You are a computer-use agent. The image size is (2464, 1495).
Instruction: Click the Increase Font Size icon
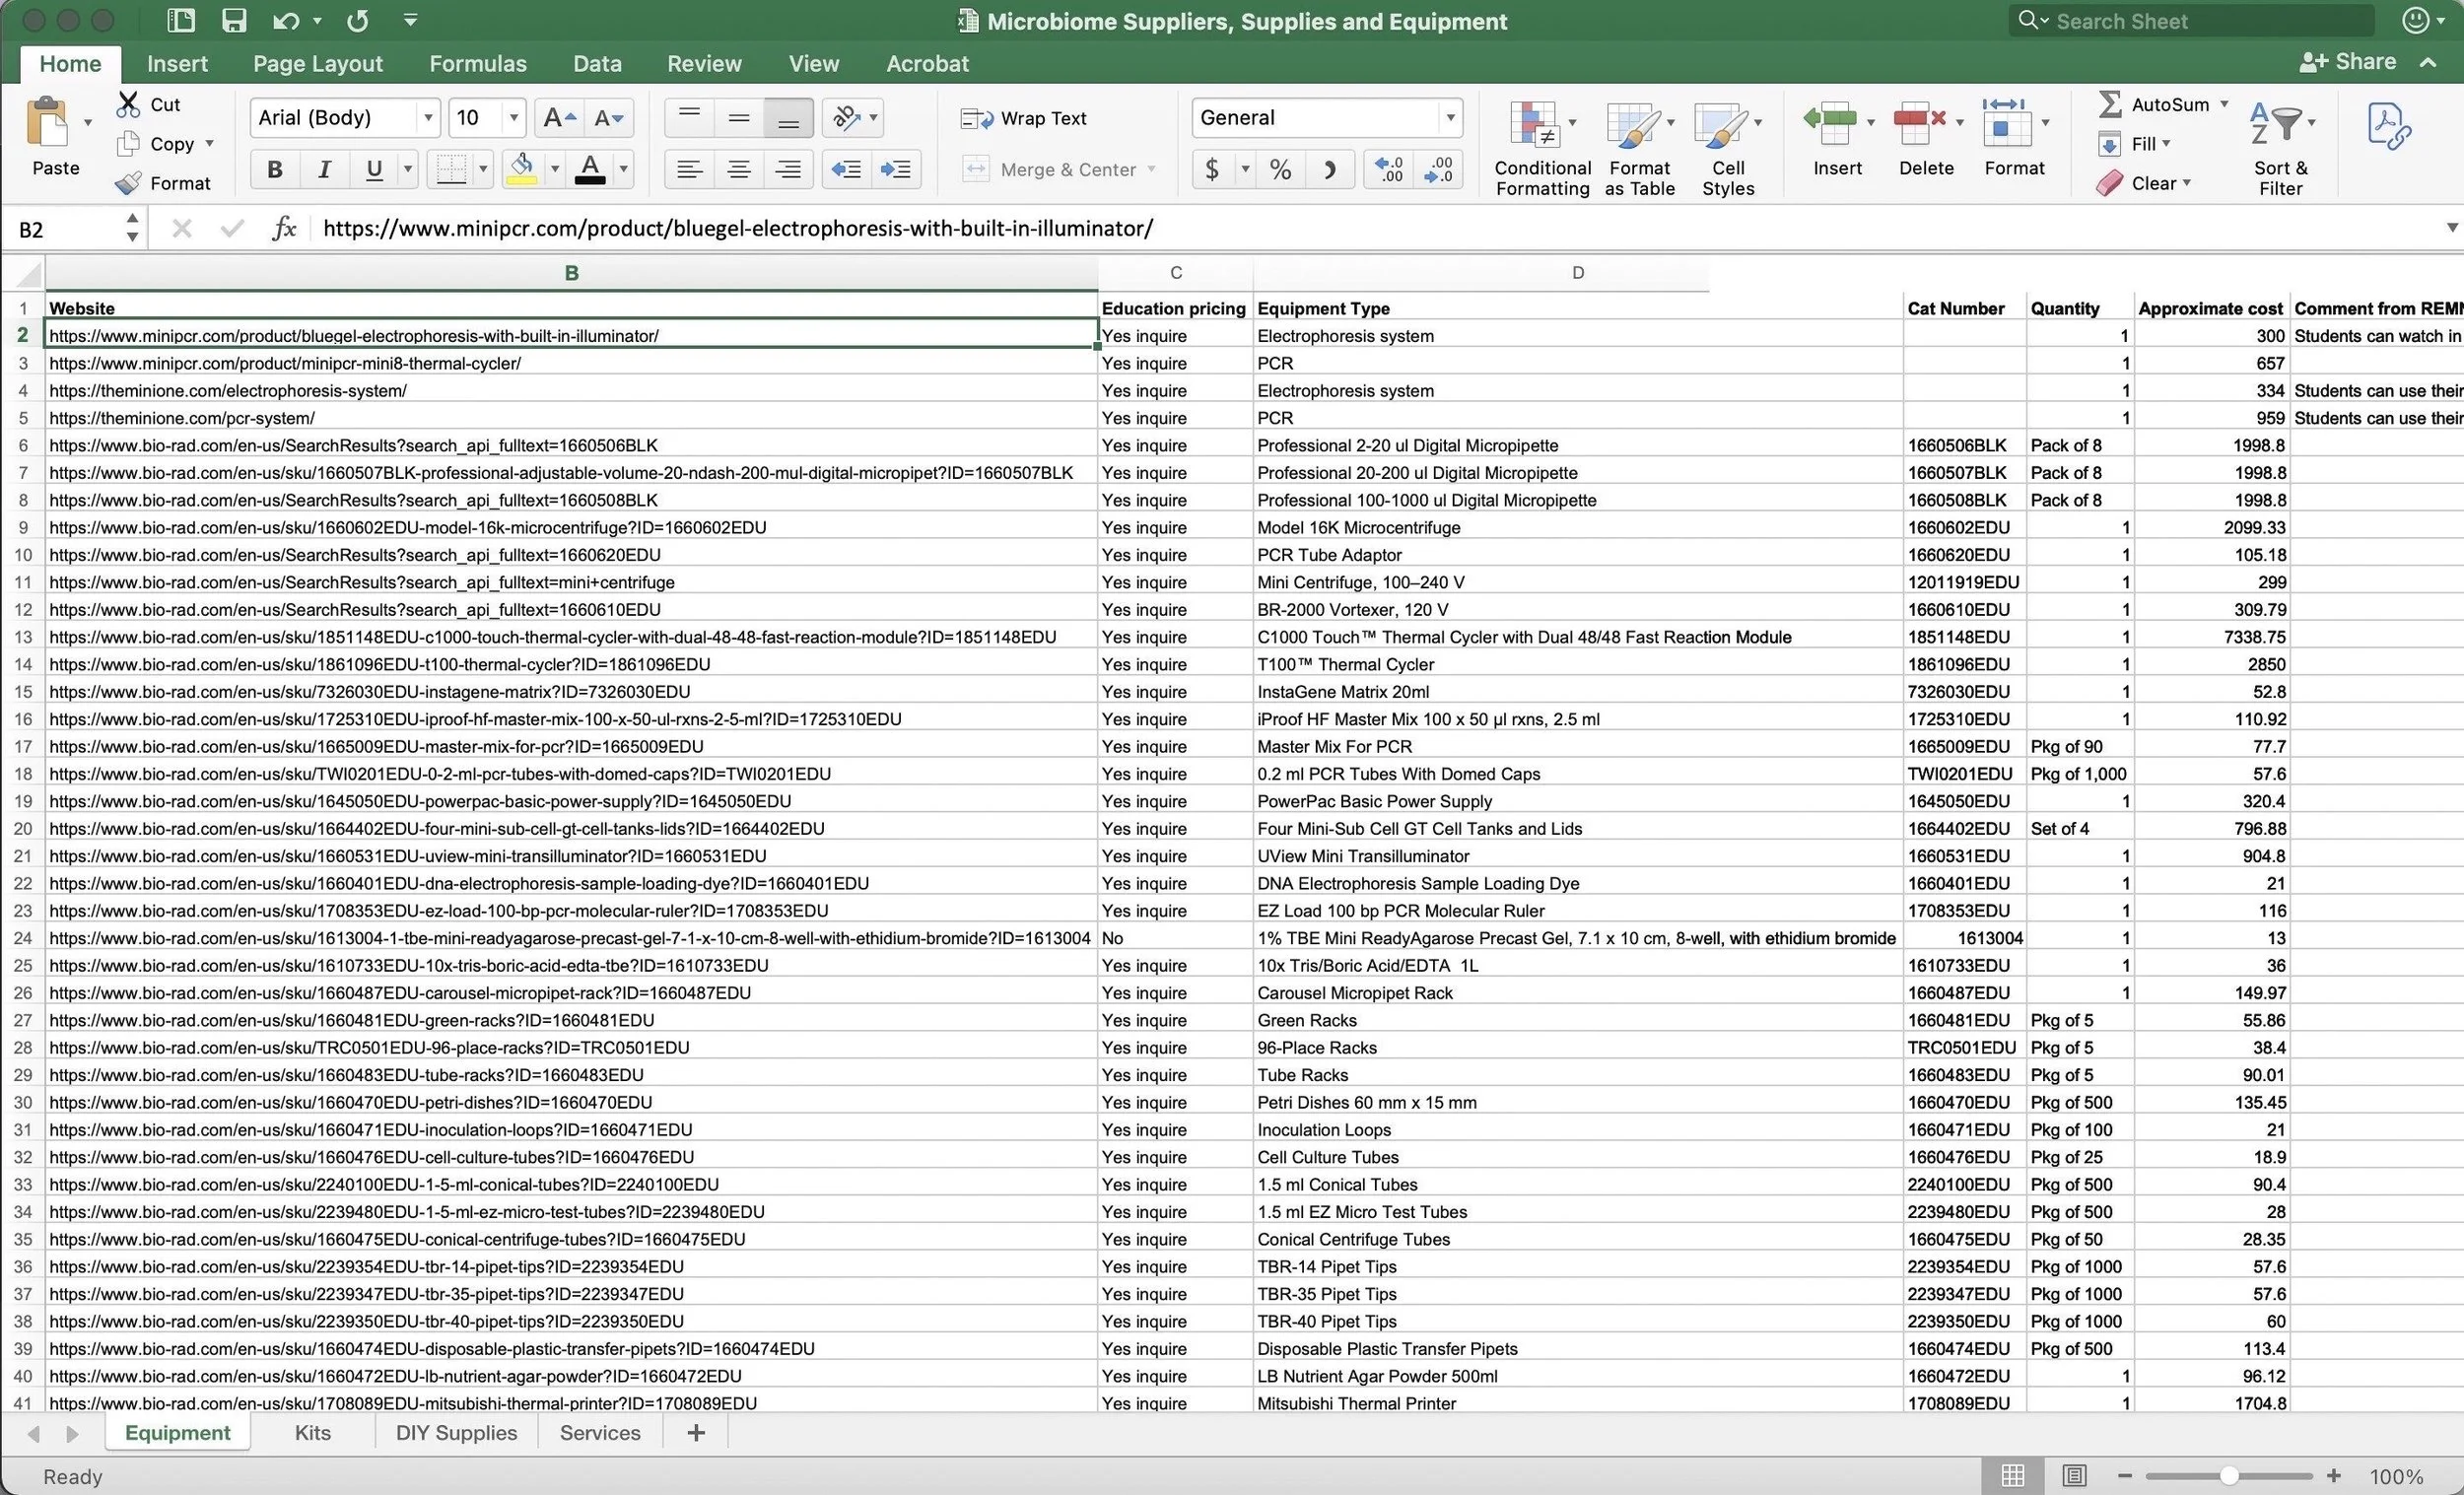[558, 118]
